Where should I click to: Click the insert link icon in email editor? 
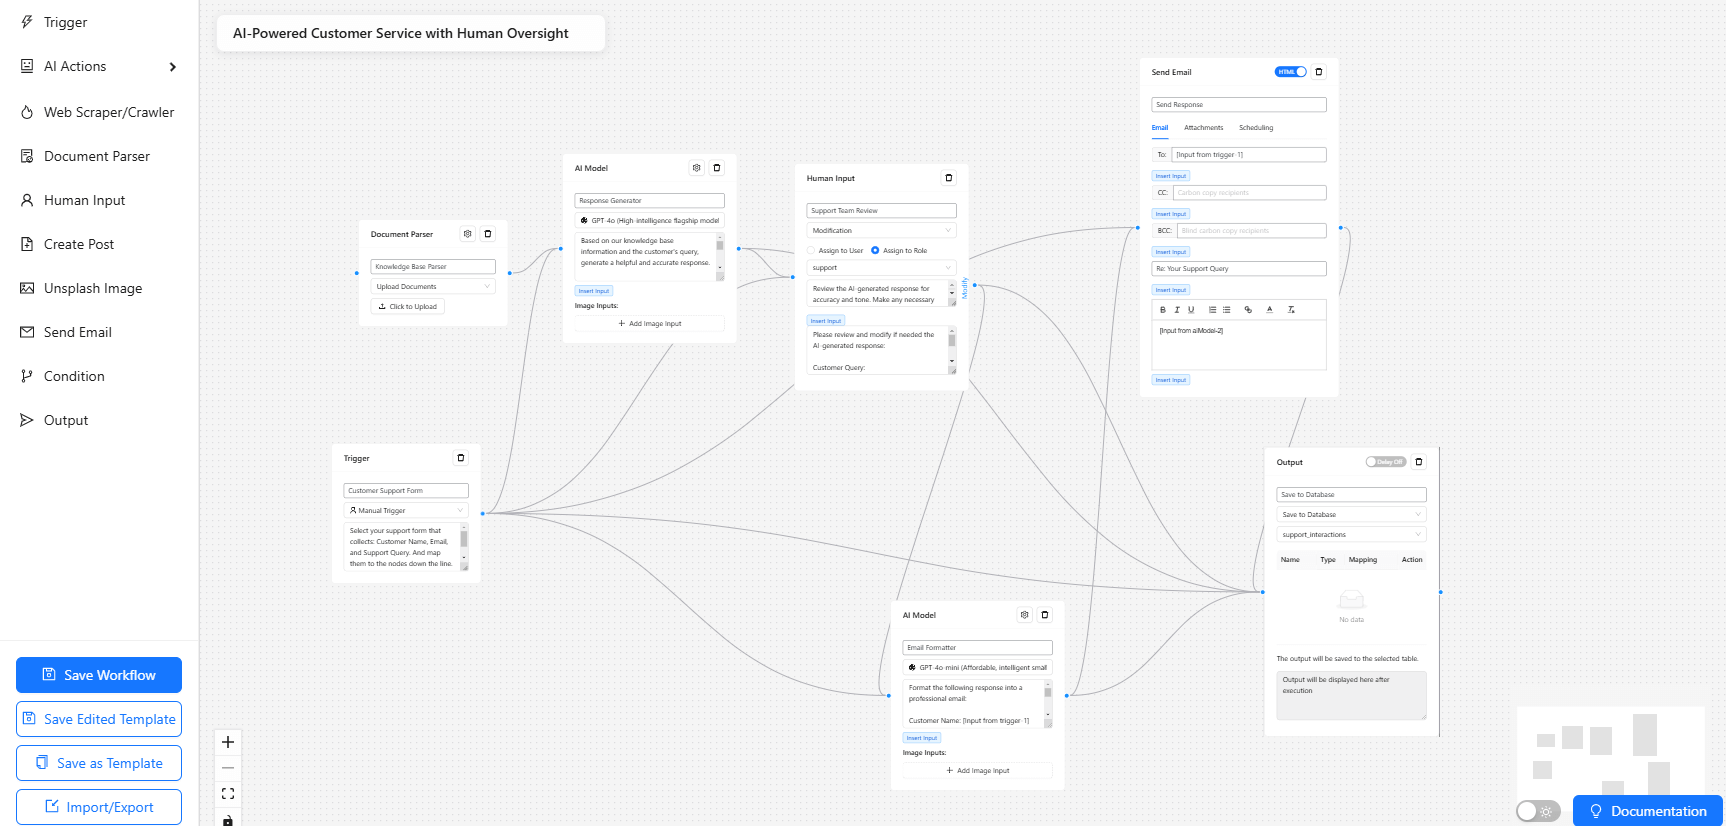[x=1248, y=310]
